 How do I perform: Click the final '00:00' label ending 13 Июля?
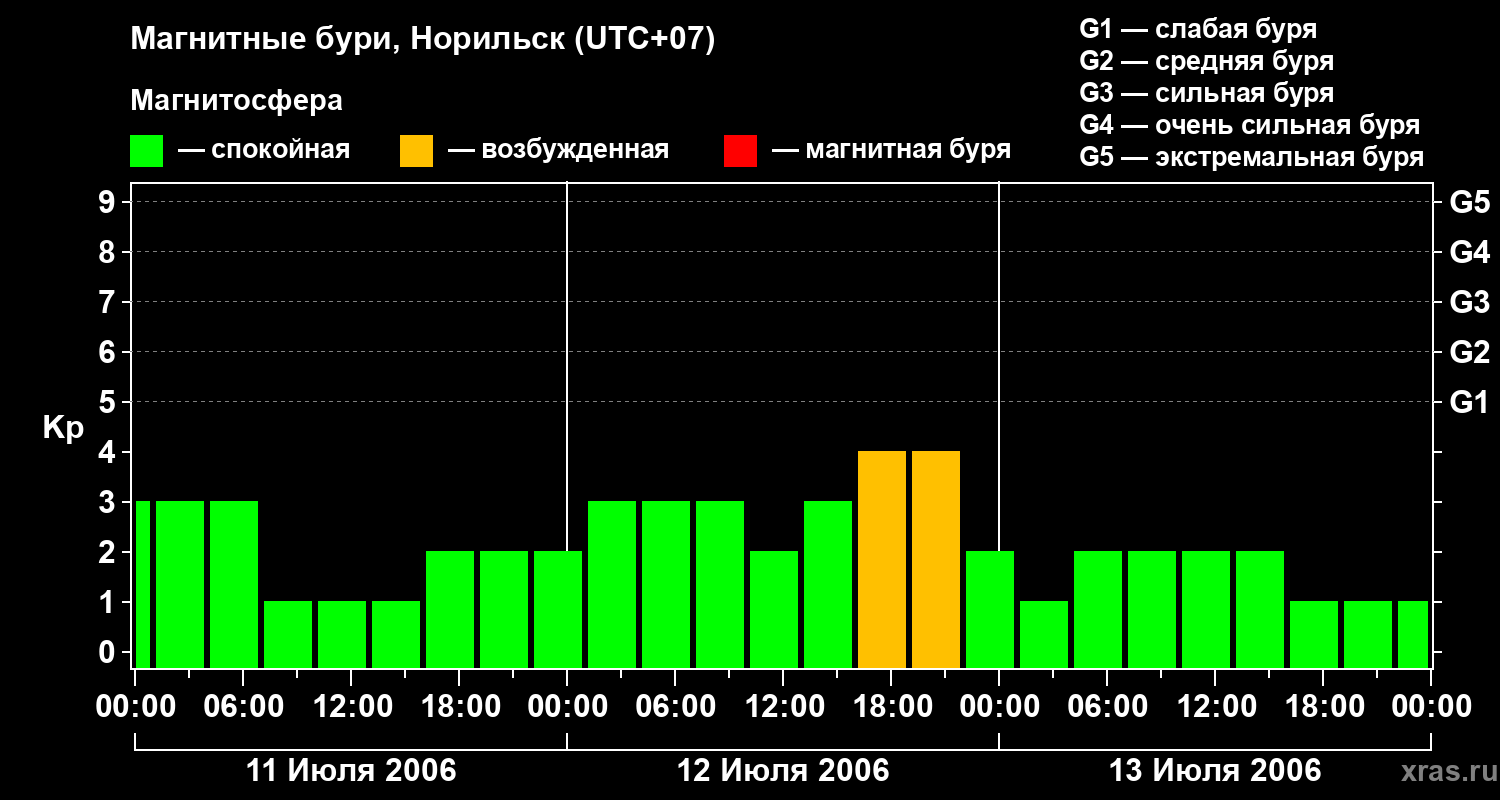pyautogui.click(x=1431, y=707)
